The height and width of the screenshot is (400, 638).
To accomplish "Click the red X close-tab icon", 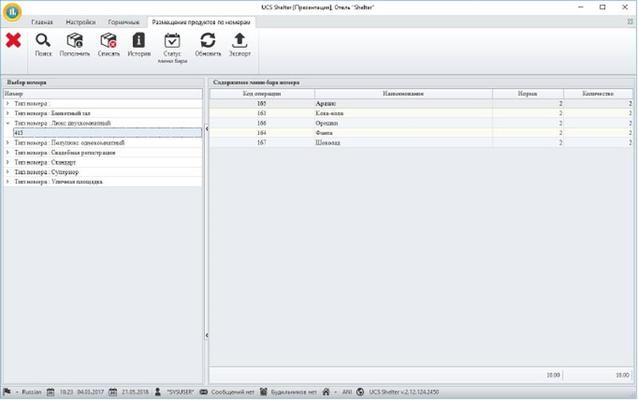I will tap(13, 41).
